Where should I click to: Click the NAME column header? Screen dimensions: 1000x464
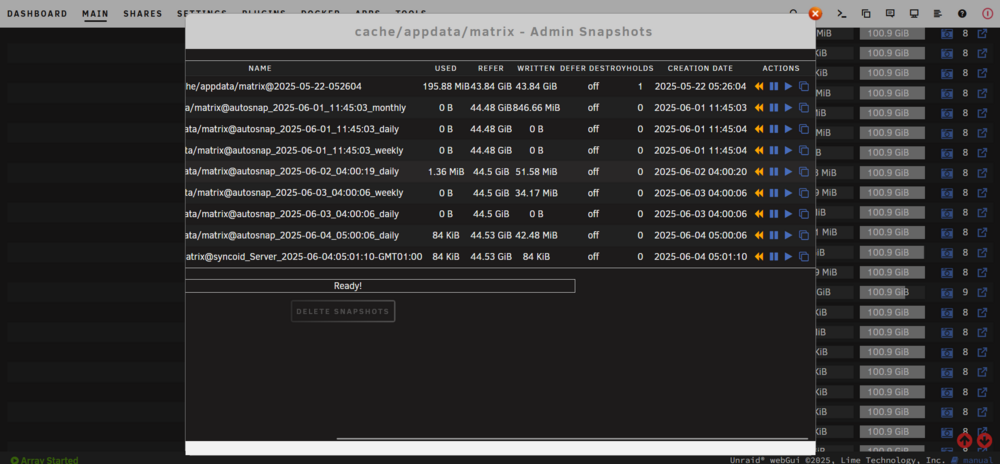point(260,68)
